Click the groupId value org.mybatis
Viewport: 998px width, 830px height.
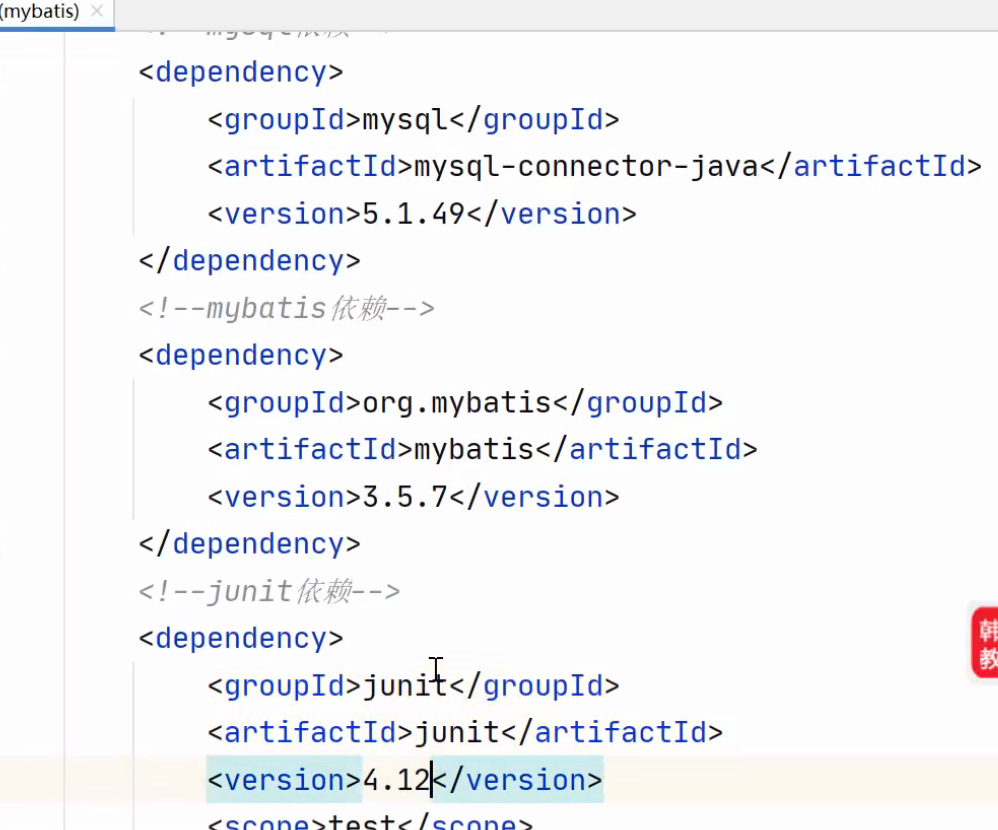(x=457, y=403)
